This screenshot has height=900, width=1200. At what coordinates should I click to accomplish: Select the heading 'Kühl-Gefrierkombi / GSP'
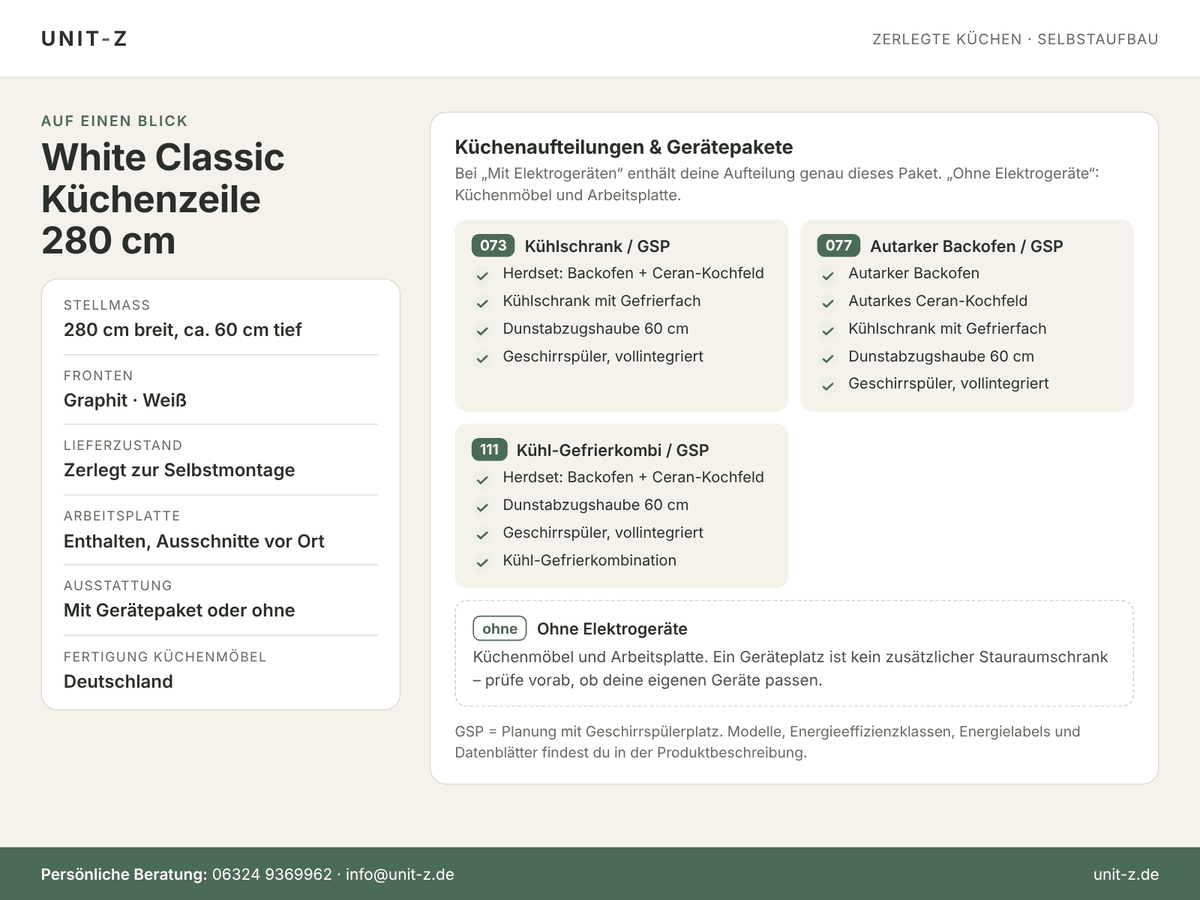(x=612, y=450)
